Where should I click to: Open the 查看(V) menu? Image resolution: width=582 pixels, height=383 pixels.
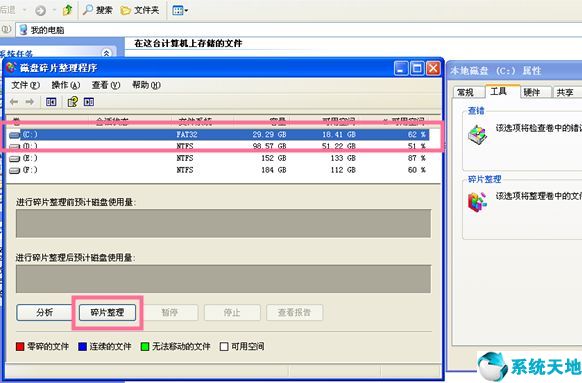click(106, 85)
